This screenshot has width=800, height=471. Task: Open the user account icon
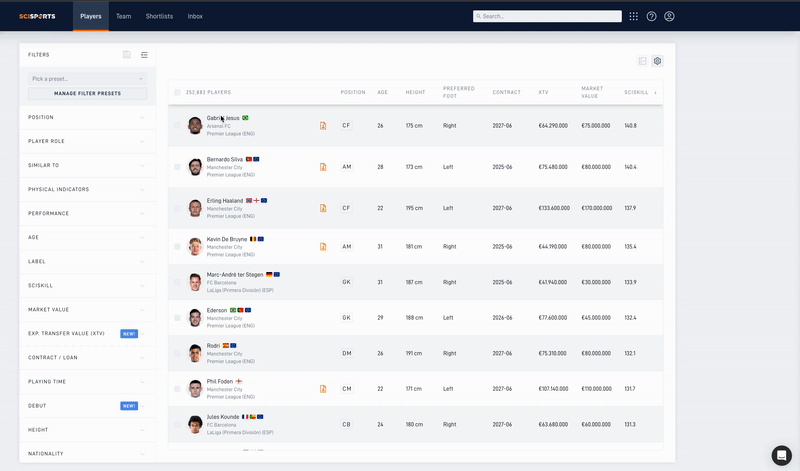tap(669, 16)
